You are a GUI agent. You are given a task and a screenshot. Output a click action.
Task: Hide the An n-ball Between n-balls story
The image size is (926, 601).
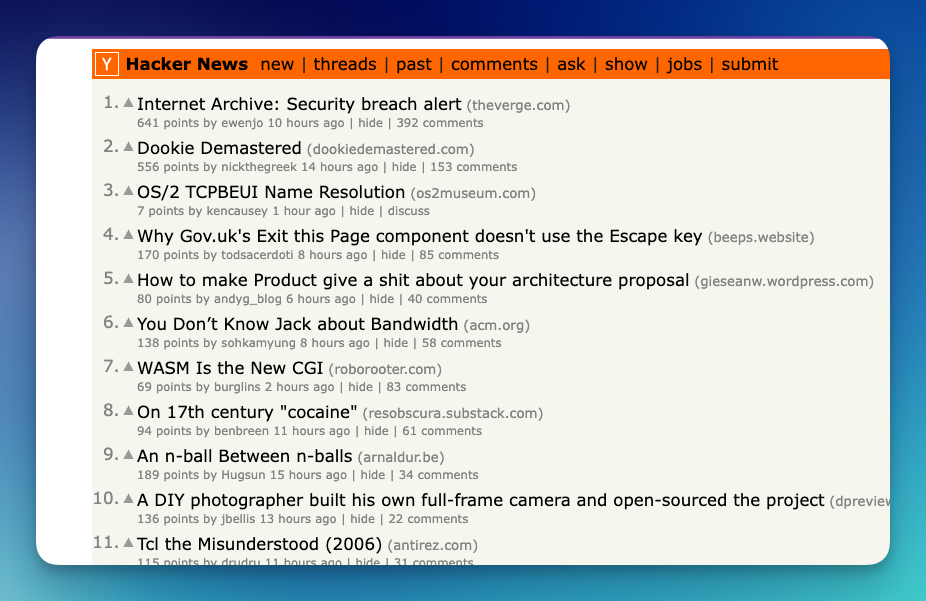(373, 475)
